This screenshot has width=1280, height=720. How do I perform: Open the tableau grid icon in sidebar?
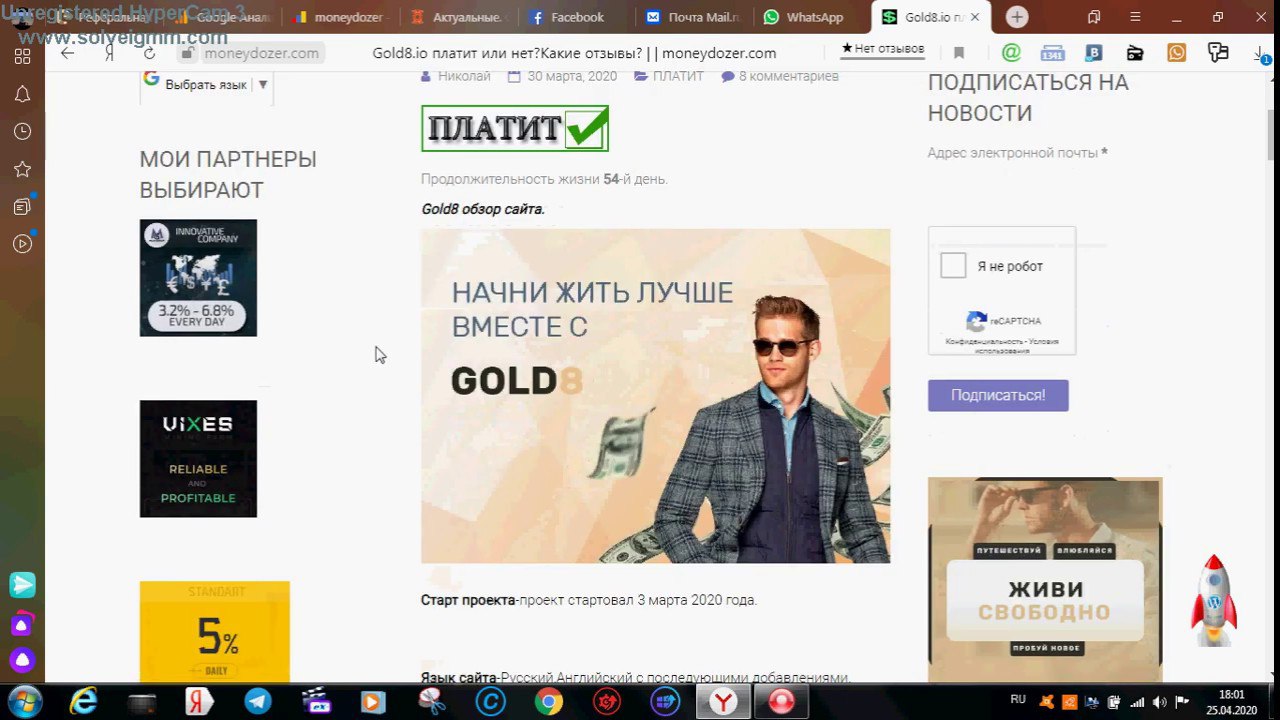22,57
